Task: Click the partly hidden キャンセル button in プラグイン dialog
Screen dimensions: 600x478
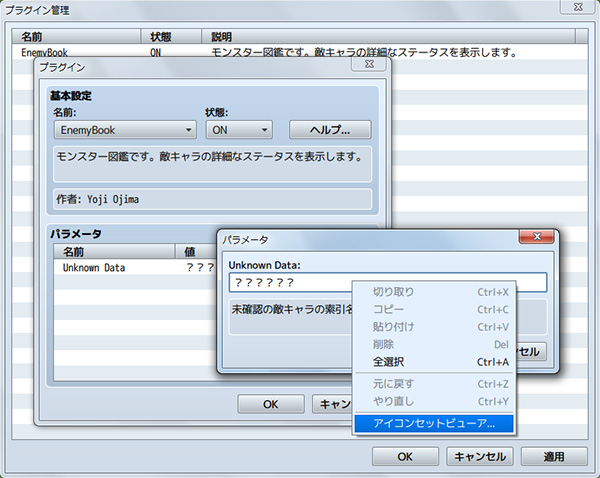Action: [x=332, y=404]
